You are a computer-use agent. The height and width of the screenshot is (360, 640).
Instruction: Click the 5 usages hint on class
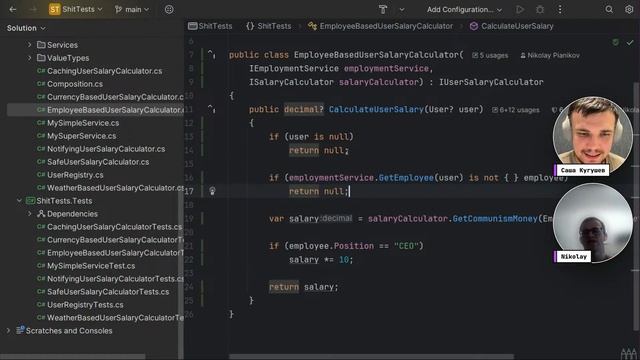click(490, 56)
